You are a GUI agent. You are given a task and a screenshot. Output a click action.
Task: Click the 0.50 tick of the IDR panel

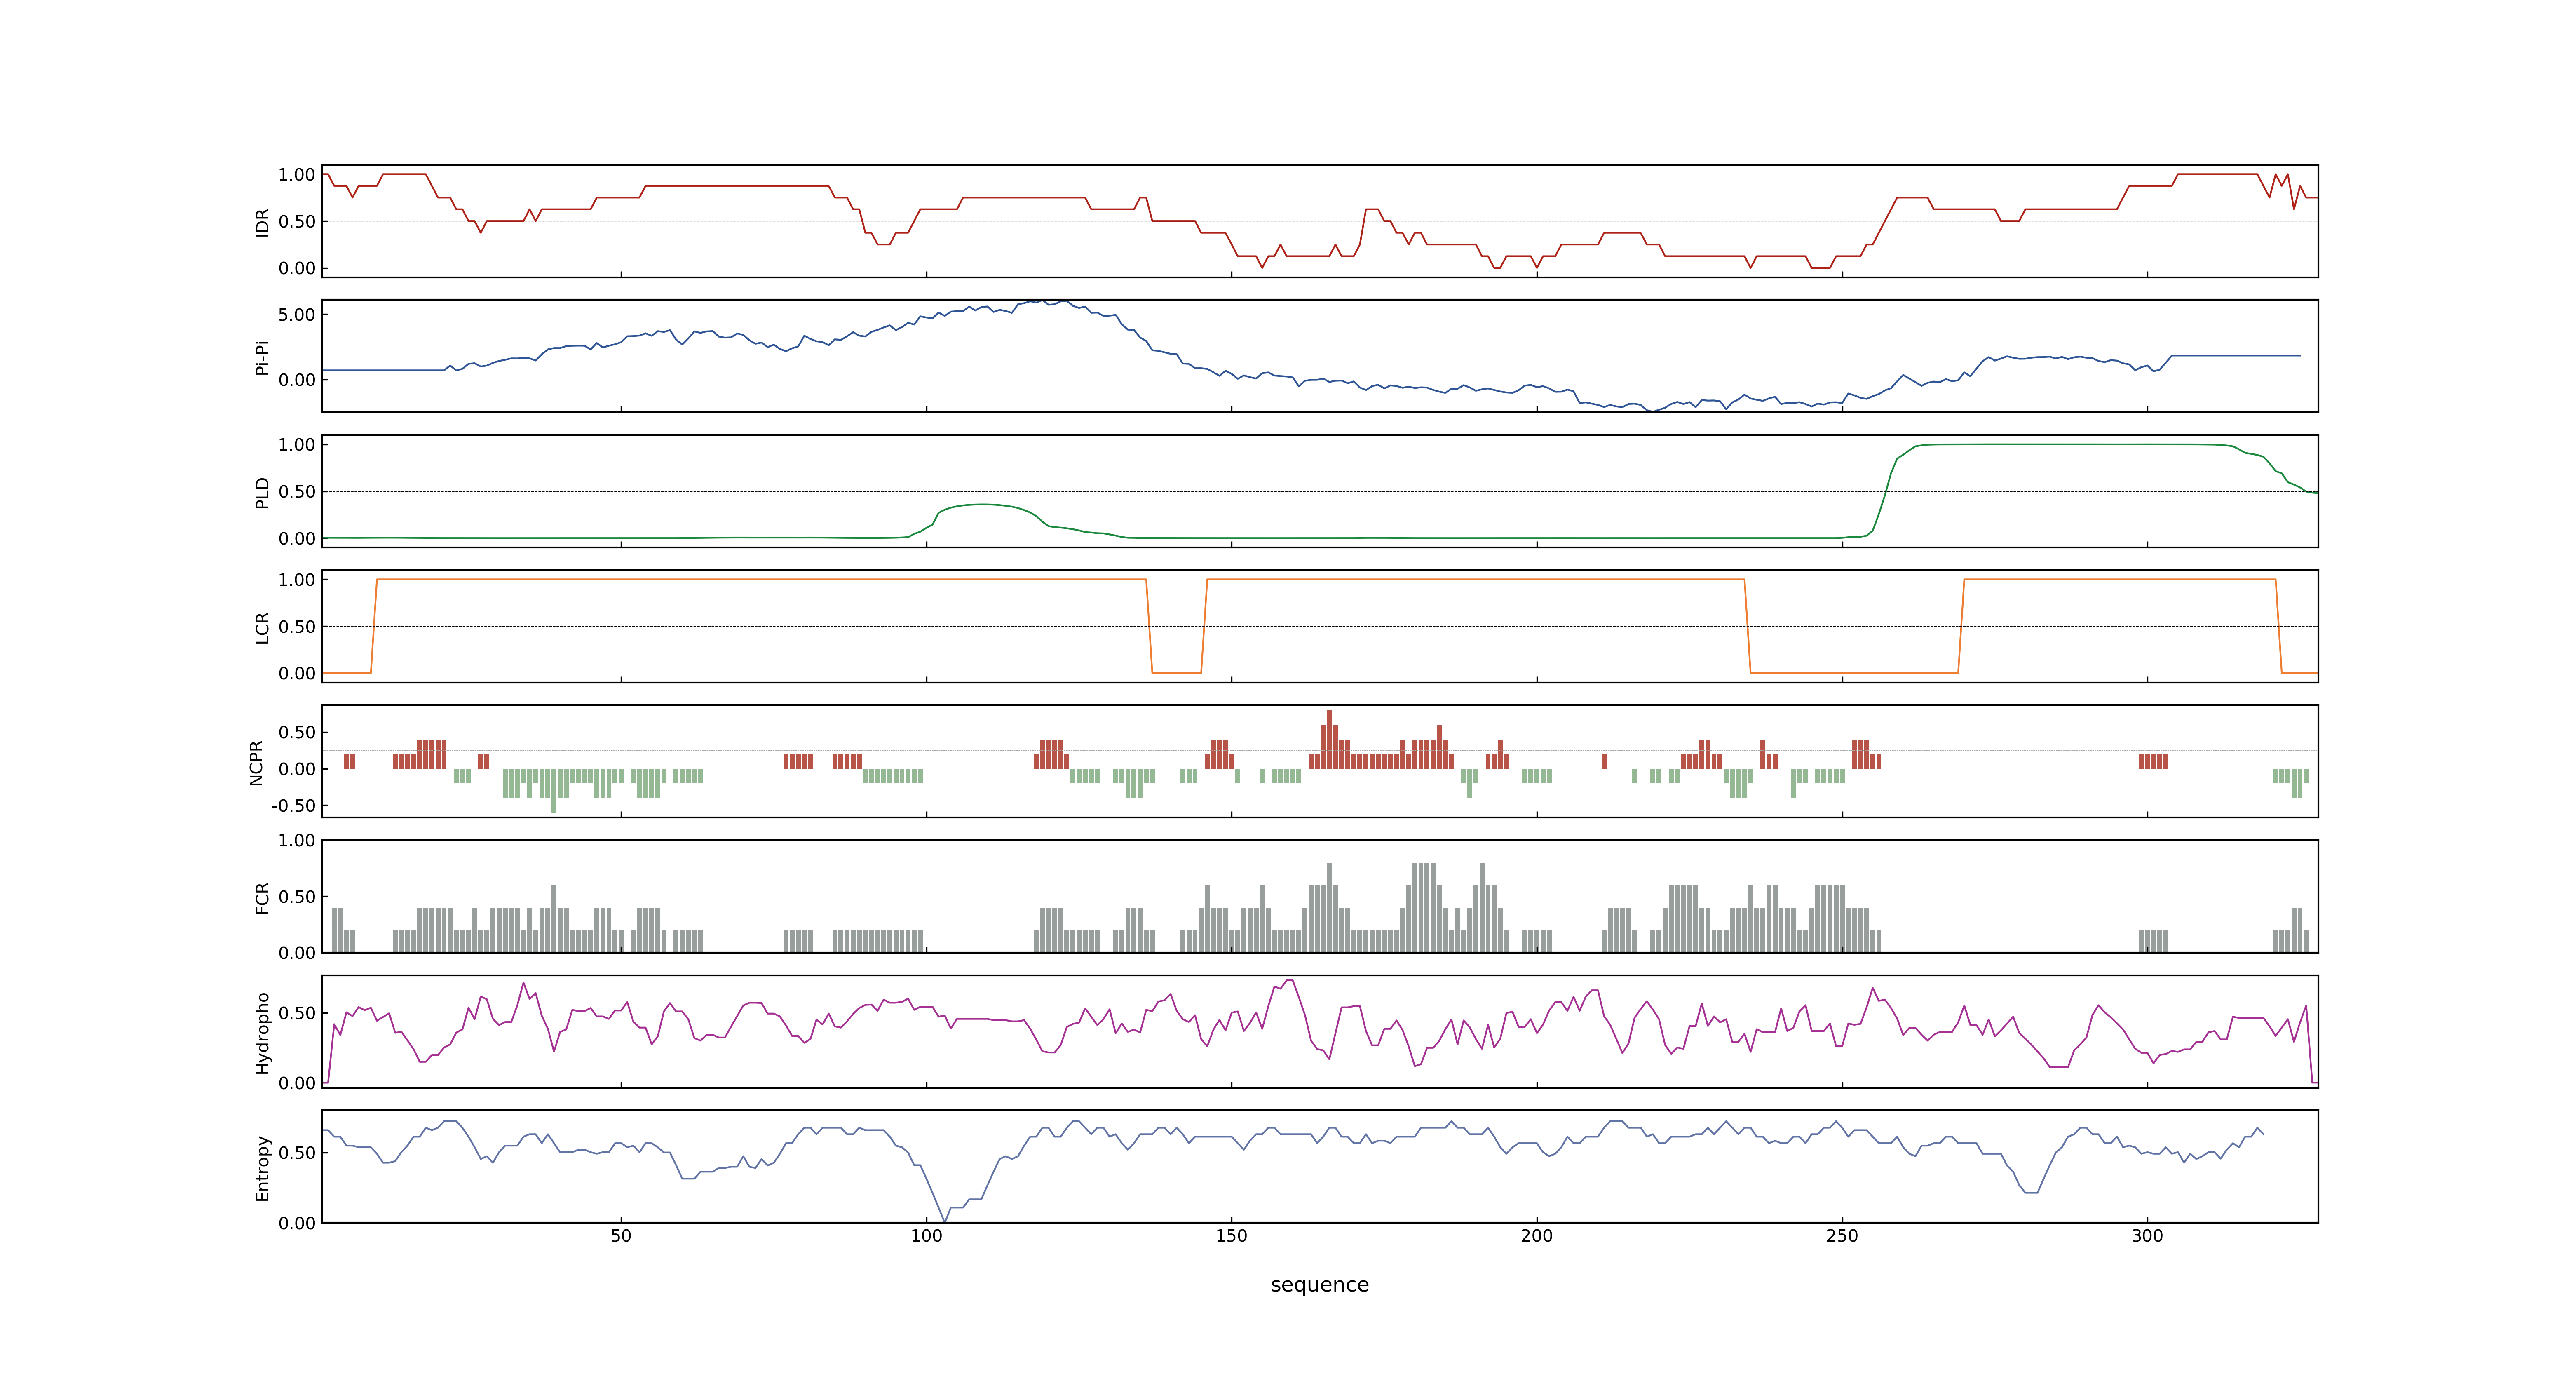(x=297, y=222)
